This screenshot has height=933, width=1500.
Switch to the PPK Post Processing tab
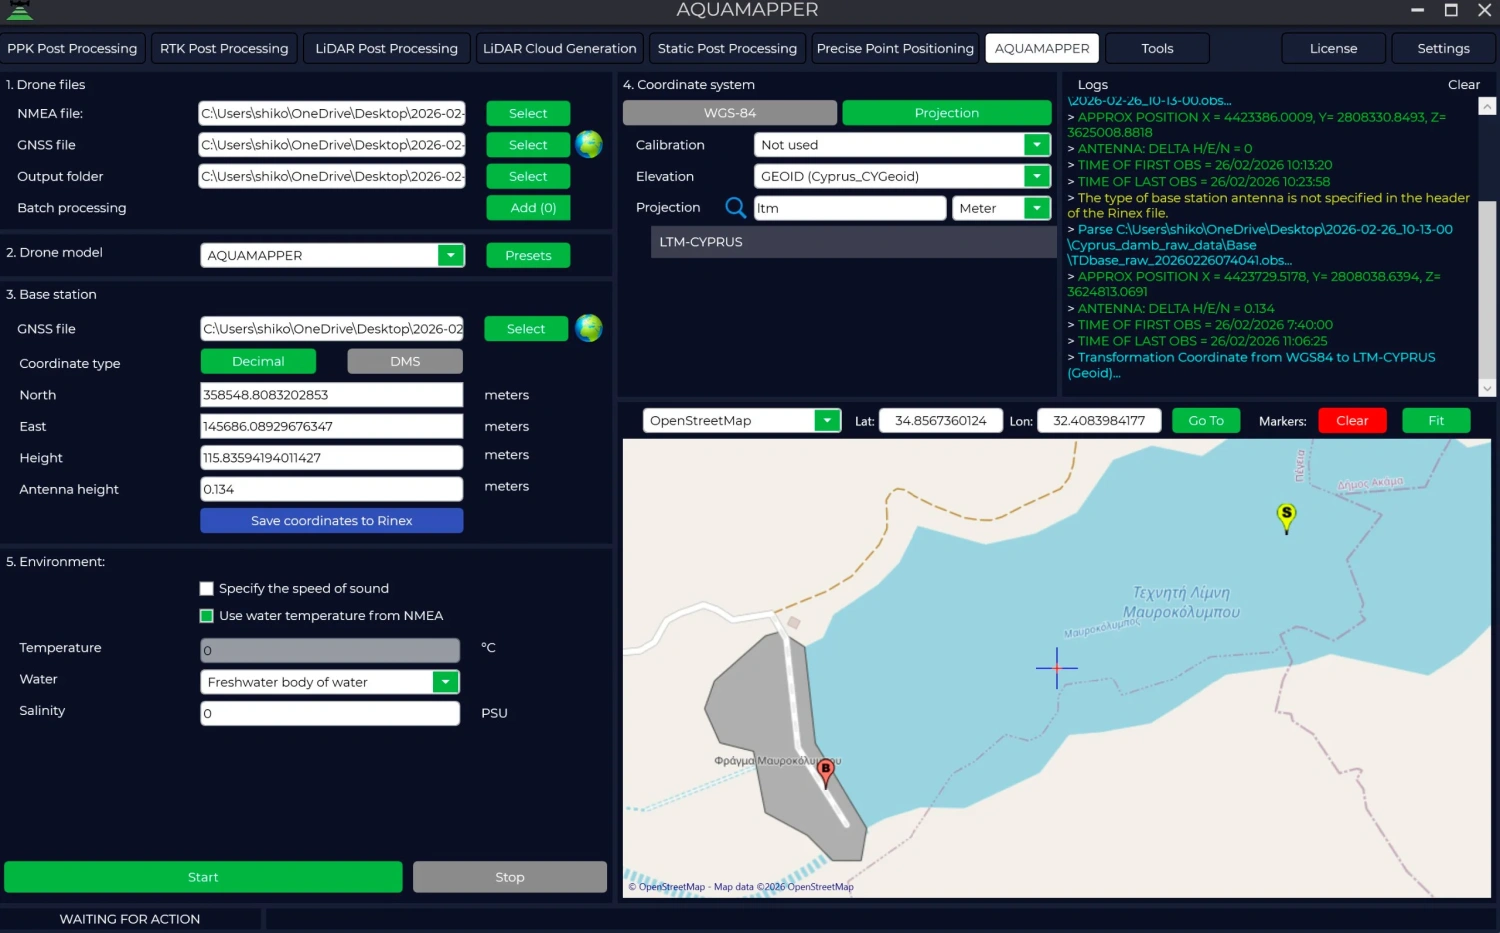[72, 48]
